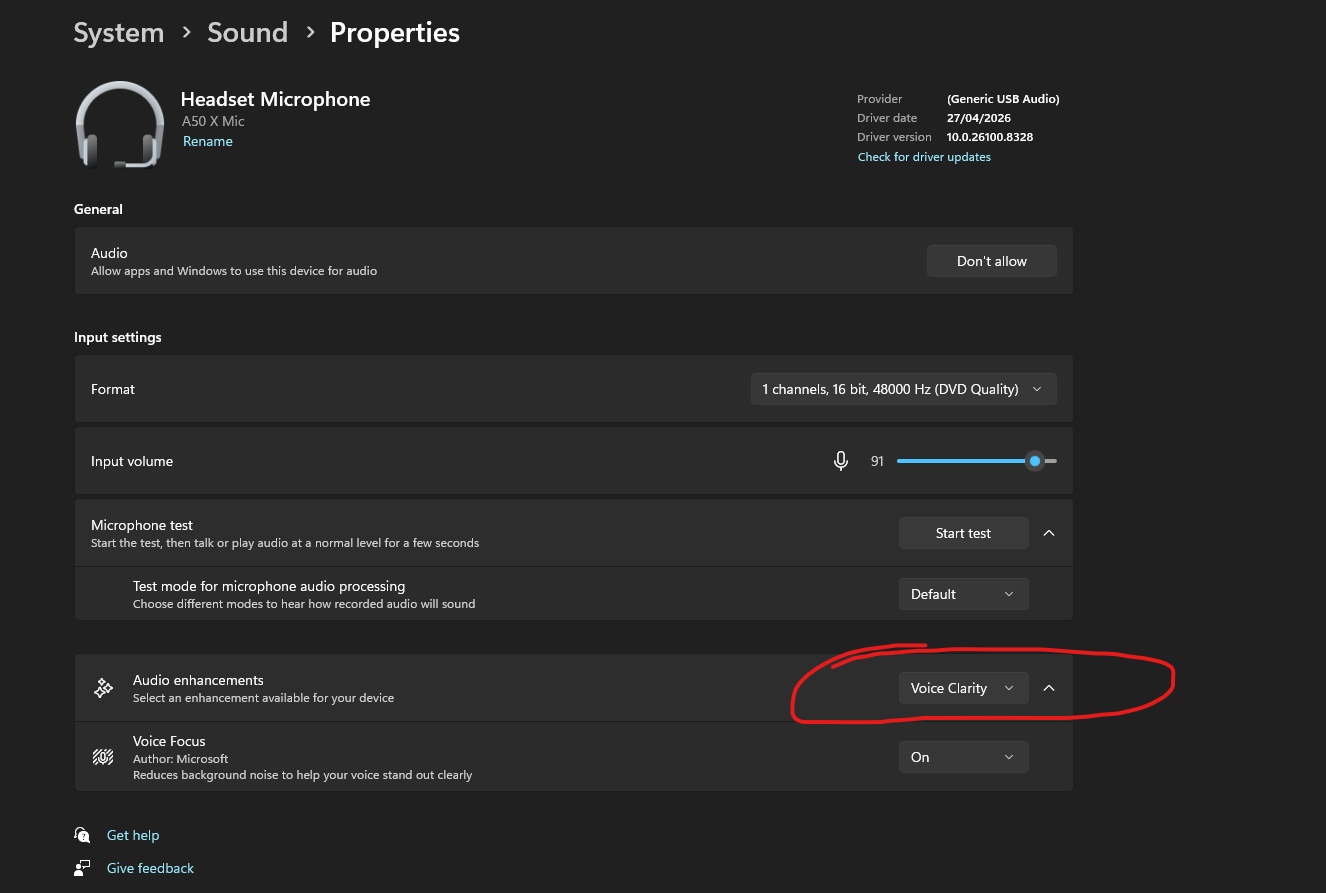The height and width of the screenshot is (893, 1326).
Task: Open the Format dropdown
Action: [903, 389]
